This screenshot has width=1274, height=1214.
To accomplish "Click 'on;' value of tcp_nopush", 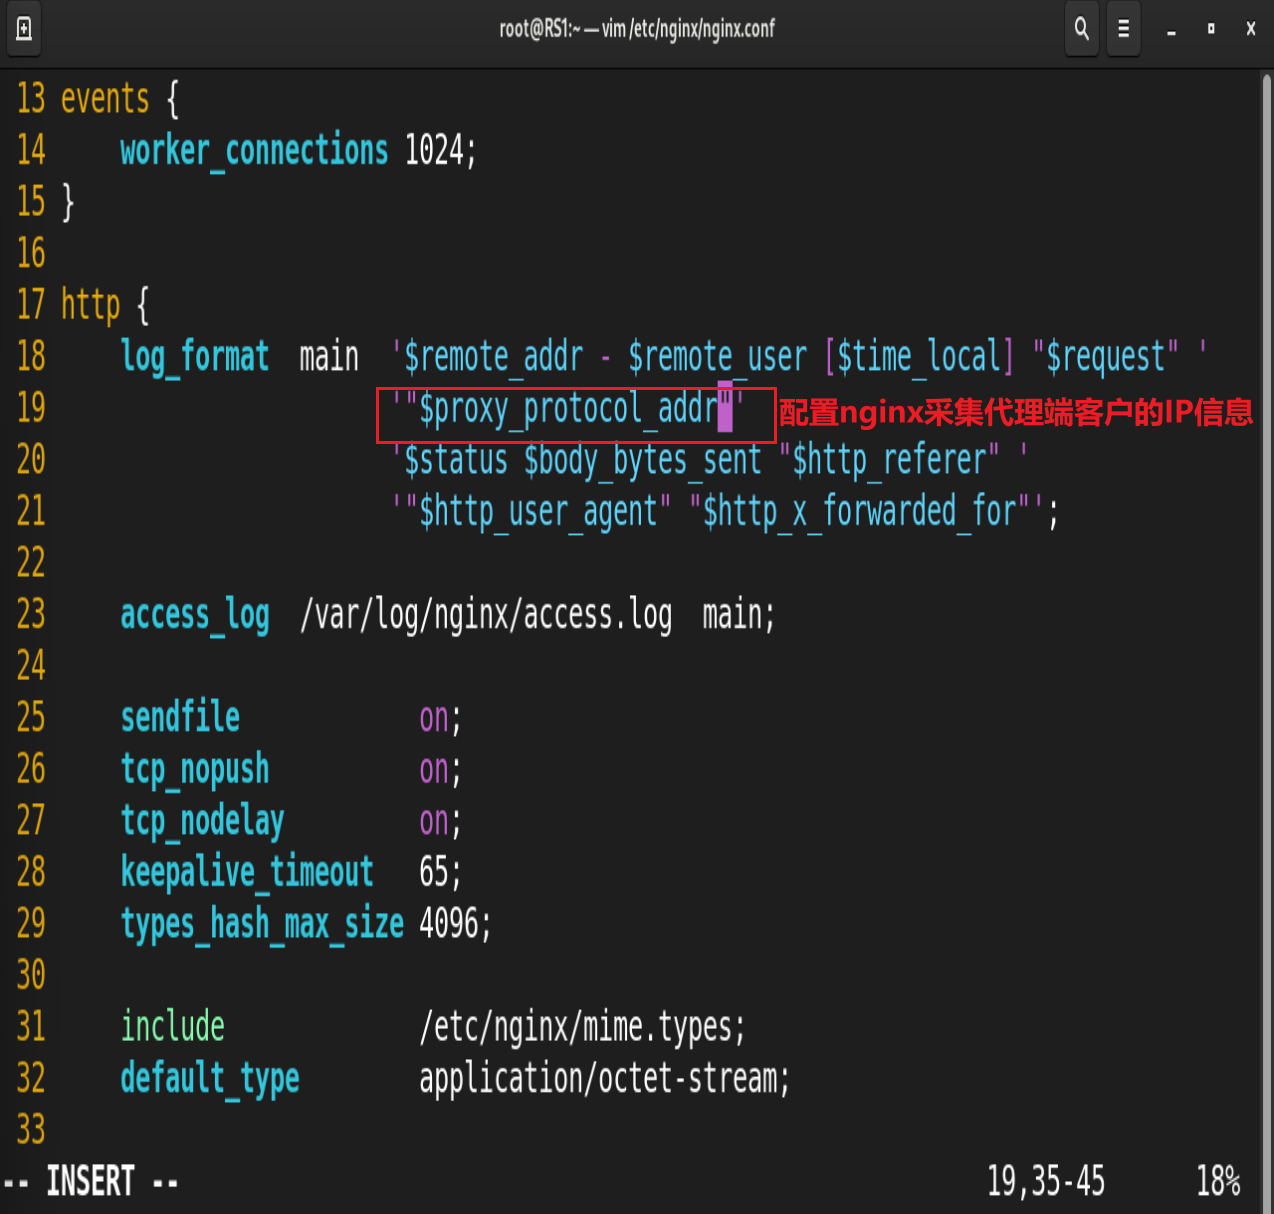I will 440,770.
